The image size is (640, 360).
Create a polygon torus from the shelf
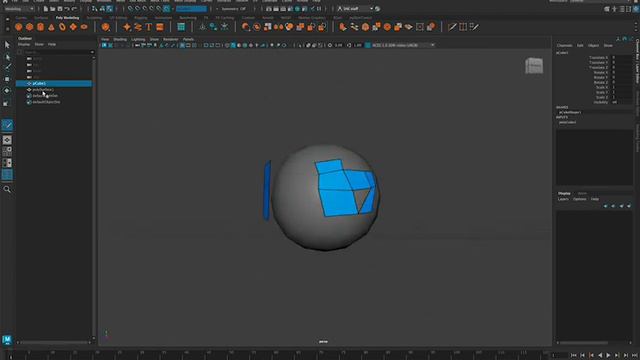coord(62,27)
